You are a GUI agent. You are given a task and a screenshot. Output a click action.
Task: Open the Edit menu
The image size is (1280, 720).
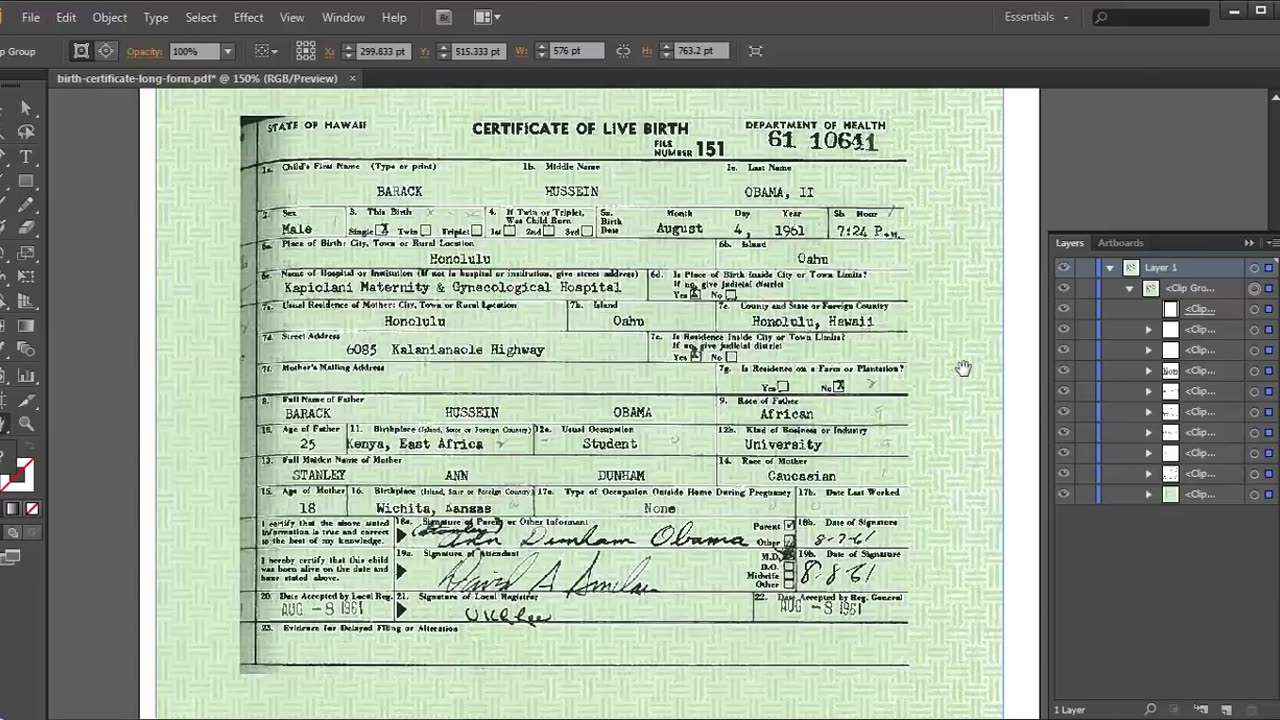point(66,17)
